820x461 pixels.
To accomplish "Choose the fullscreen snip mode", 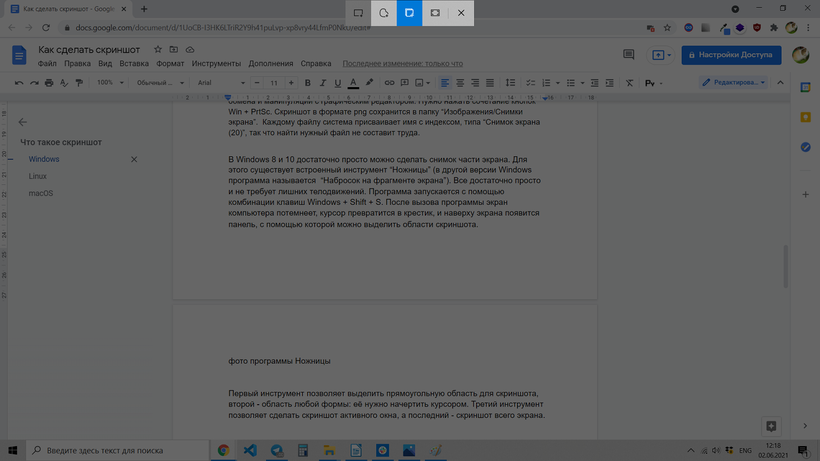I will pyautogui.click(x=435, y=13).
